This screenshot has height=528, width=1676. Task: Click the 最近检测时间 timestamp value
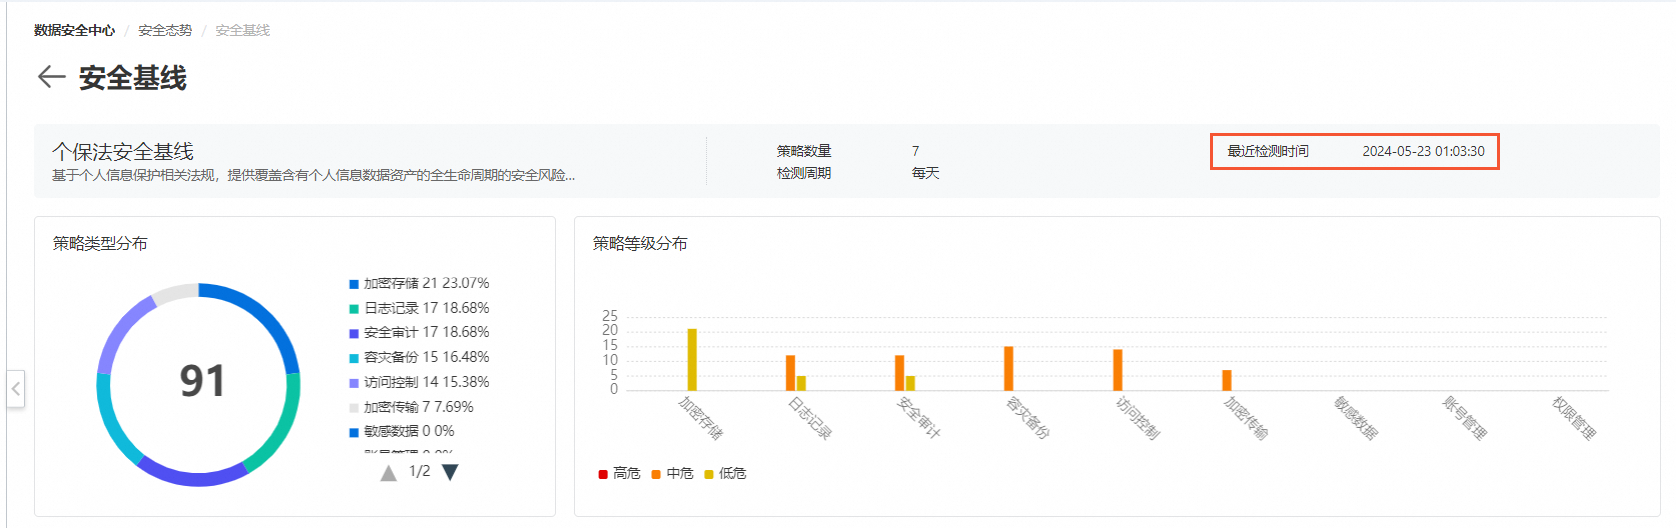coord(1423,151)
